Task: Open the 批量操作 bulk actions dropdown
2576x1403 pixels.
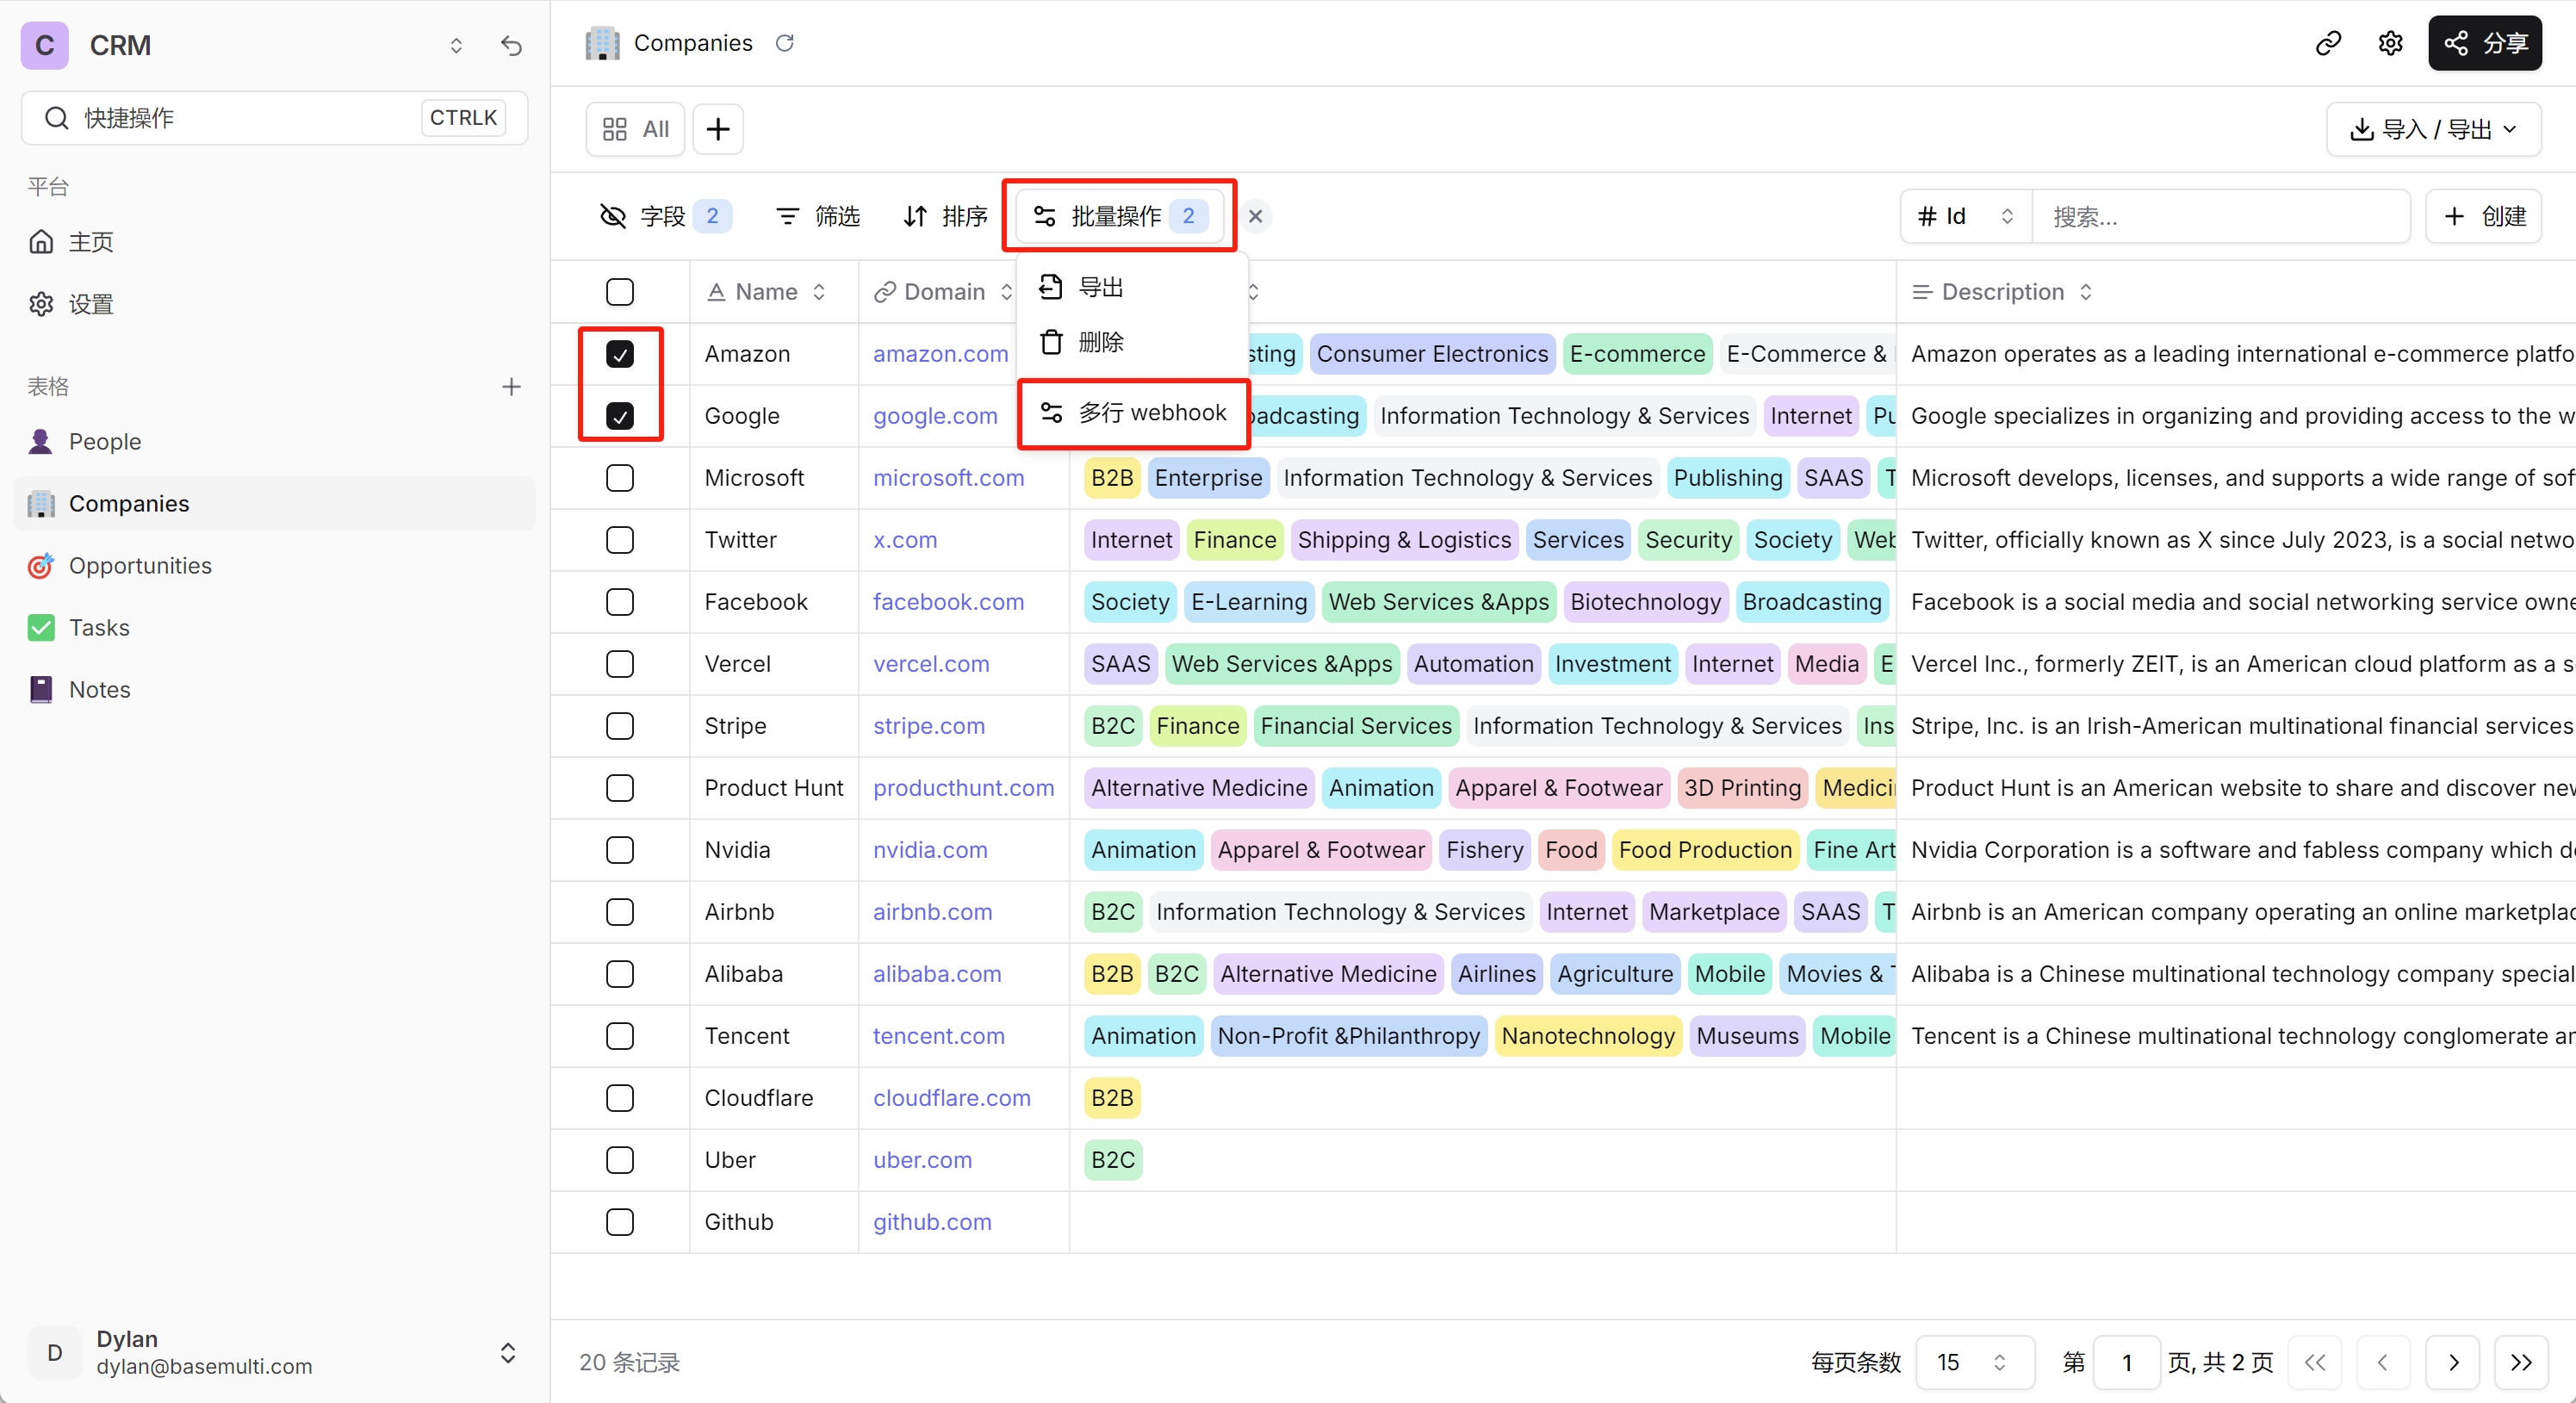Action: (x=1120, y=216)
